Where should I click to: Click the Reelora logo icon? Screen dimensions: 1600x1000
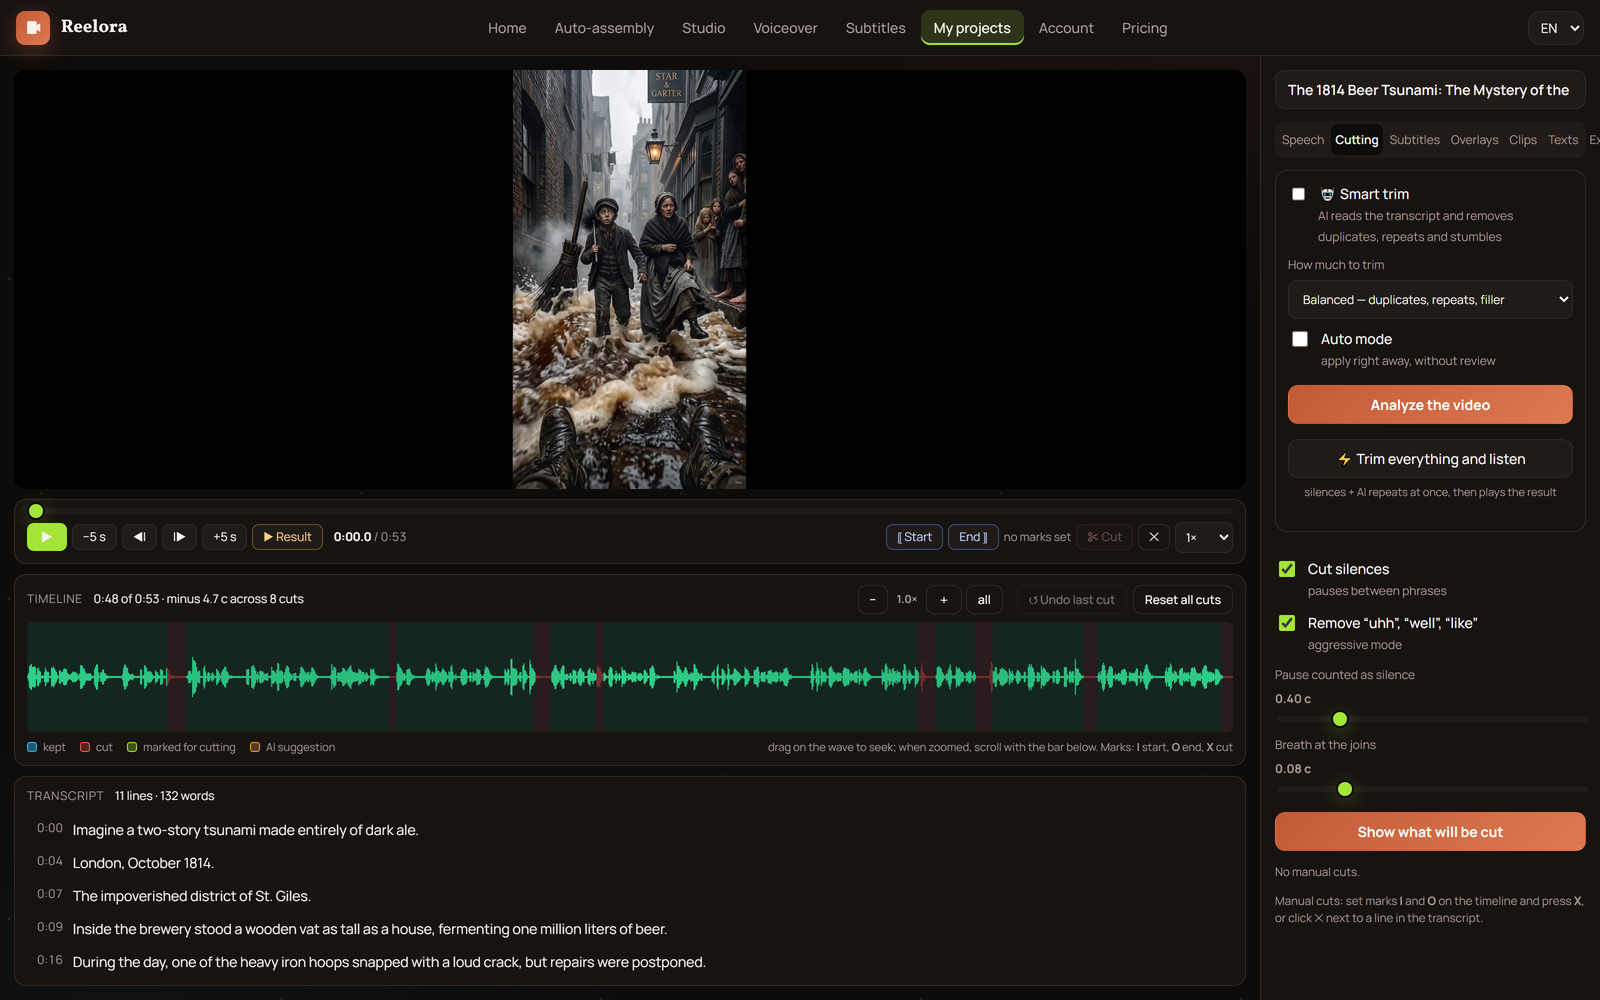[x=33, y=28]
